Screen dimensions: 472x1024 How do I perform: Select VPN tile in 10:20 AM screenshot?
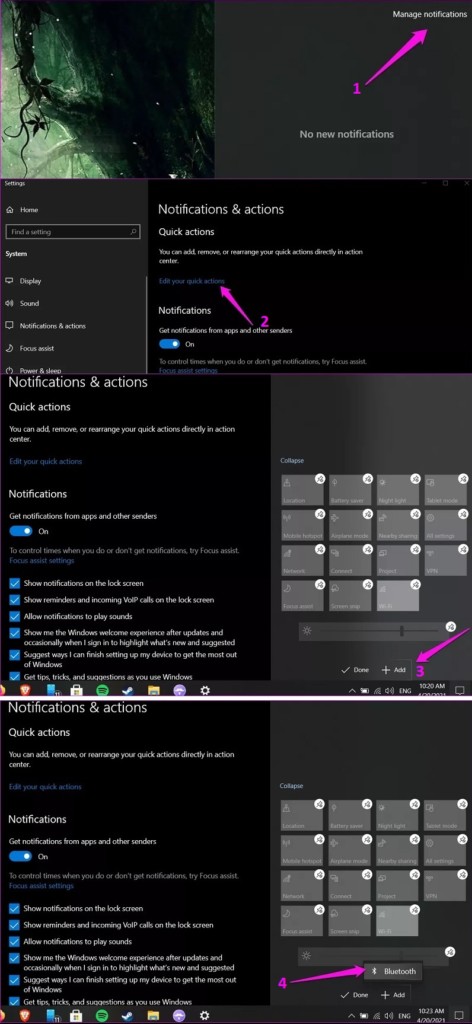click(445, 560)
